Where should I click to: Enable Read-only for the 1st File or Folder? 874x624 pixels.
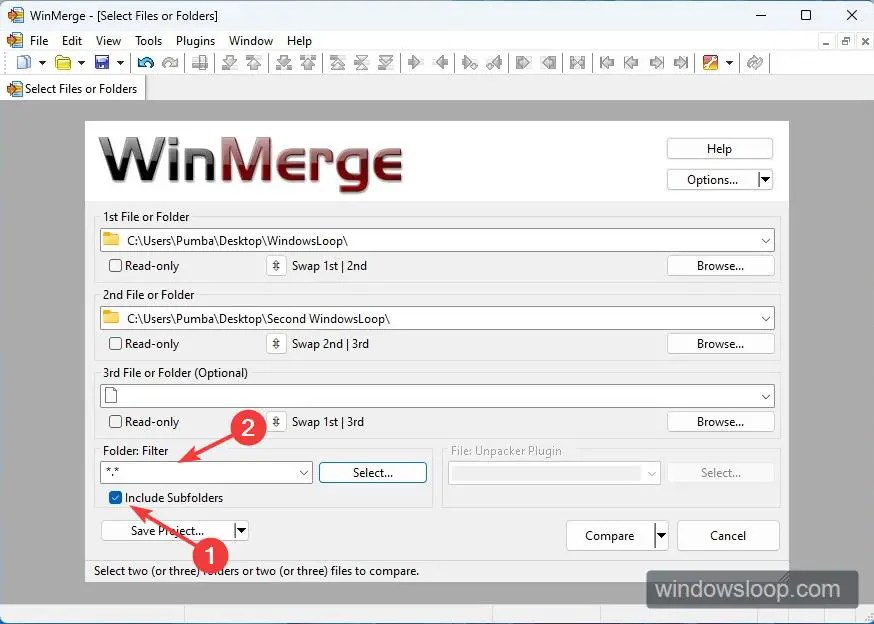115,266
